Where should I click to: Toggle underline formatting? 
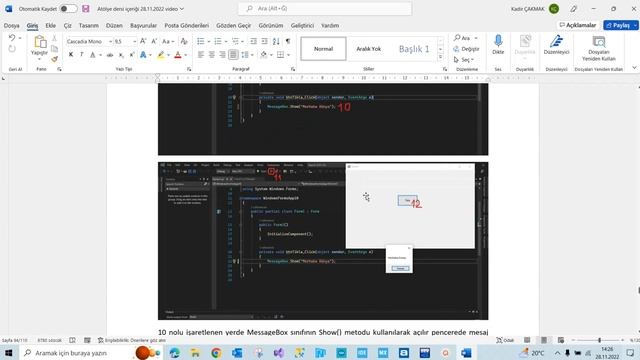(93, 55)
